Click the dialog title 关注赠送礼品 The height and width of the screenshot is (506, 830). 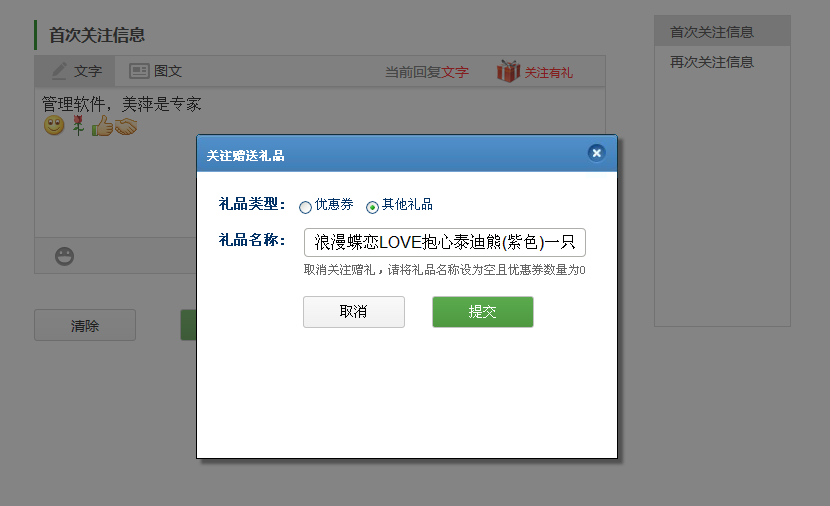pos(246,156)
